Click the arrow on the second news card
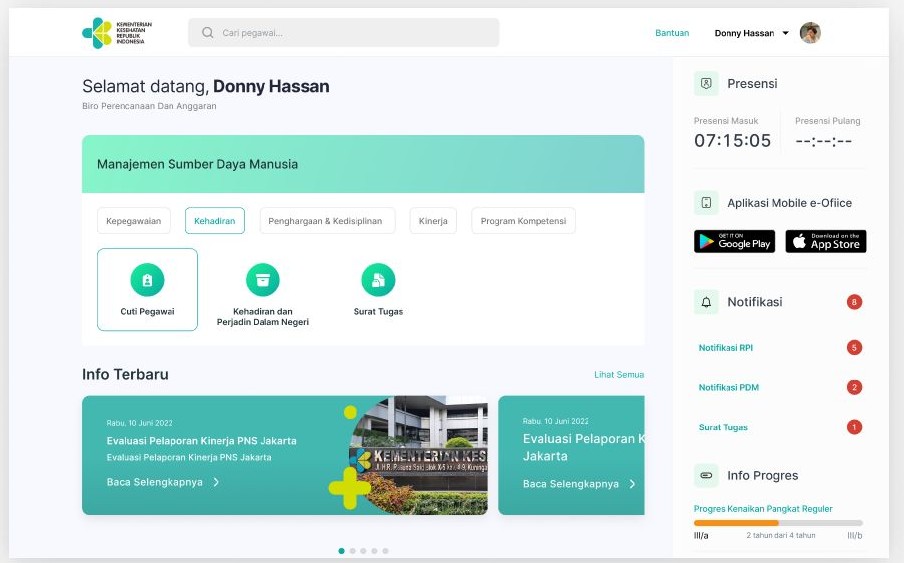This screenshot has height=563, width=904. coord(632,484)
